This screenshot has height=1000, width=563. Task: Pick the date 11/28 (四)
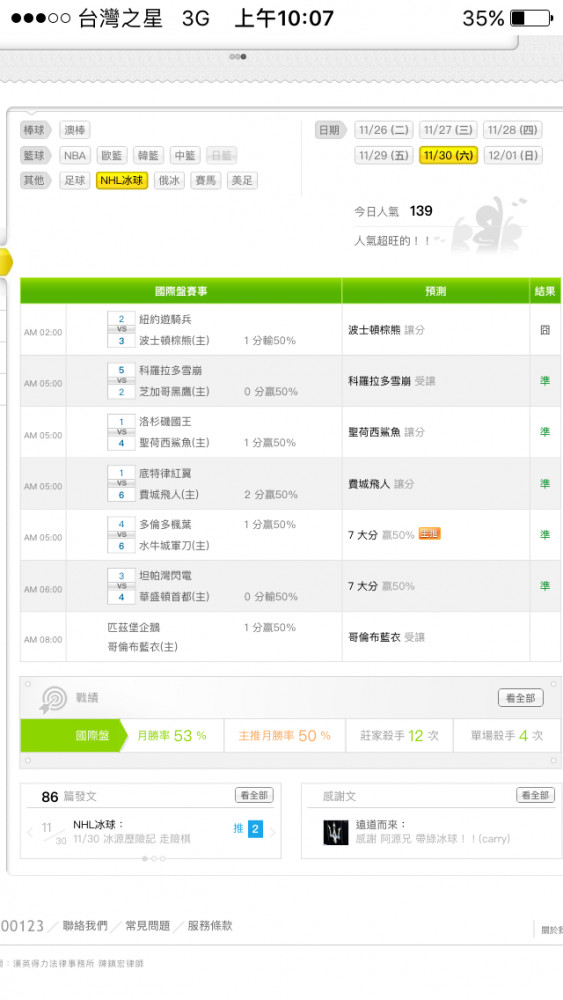(513, 130)
